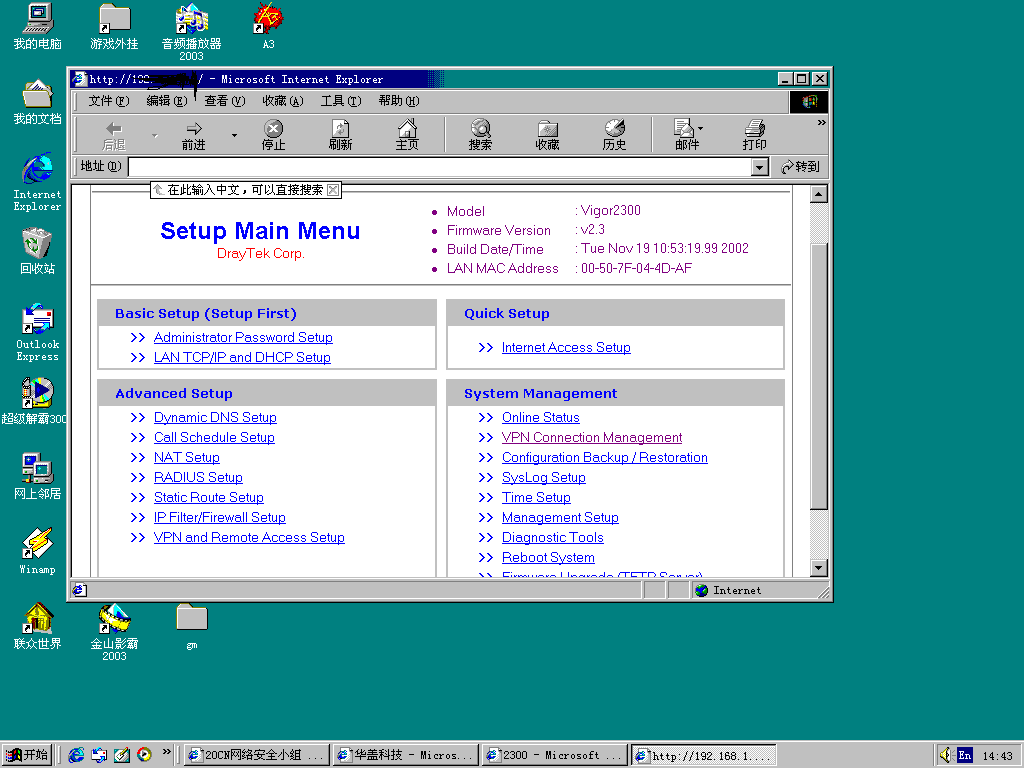Open the 编辑 (Edit) menu
This screenshot has height=768, width=1024.
coord(167,101)
